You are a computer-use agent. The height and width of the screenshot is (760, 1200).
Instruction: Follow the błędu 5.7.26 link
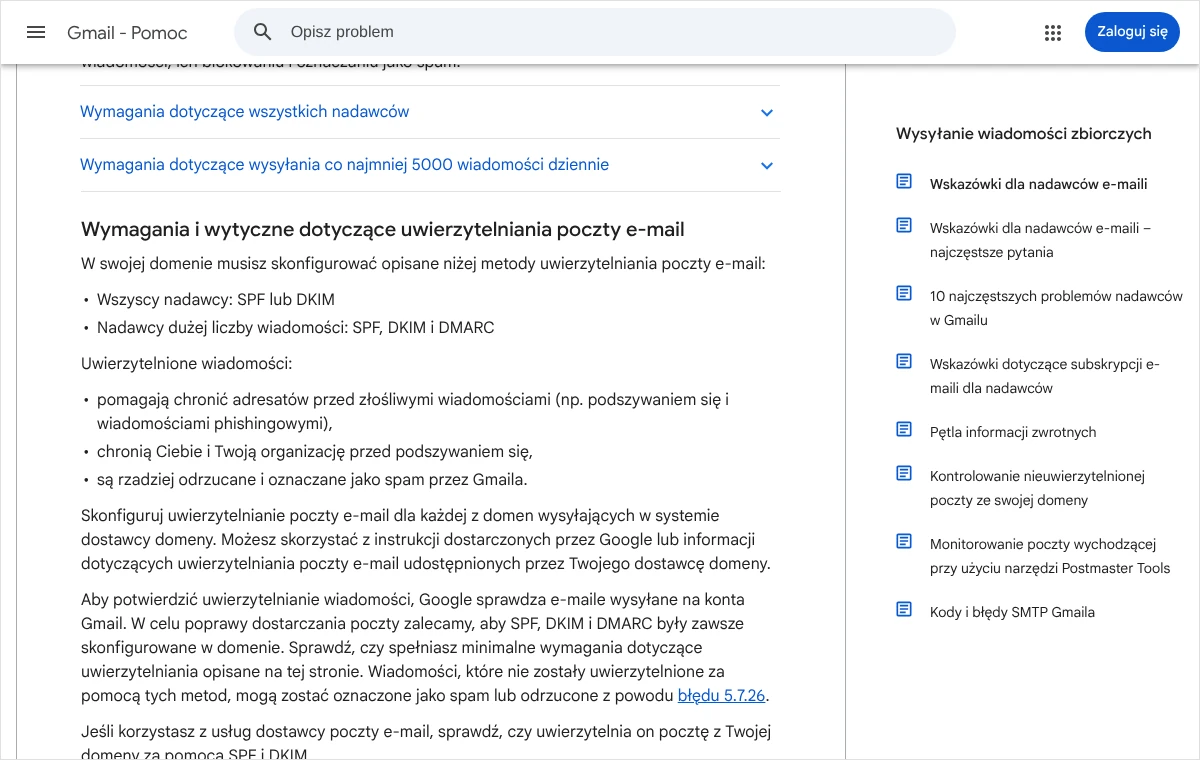tap(722, 696)
